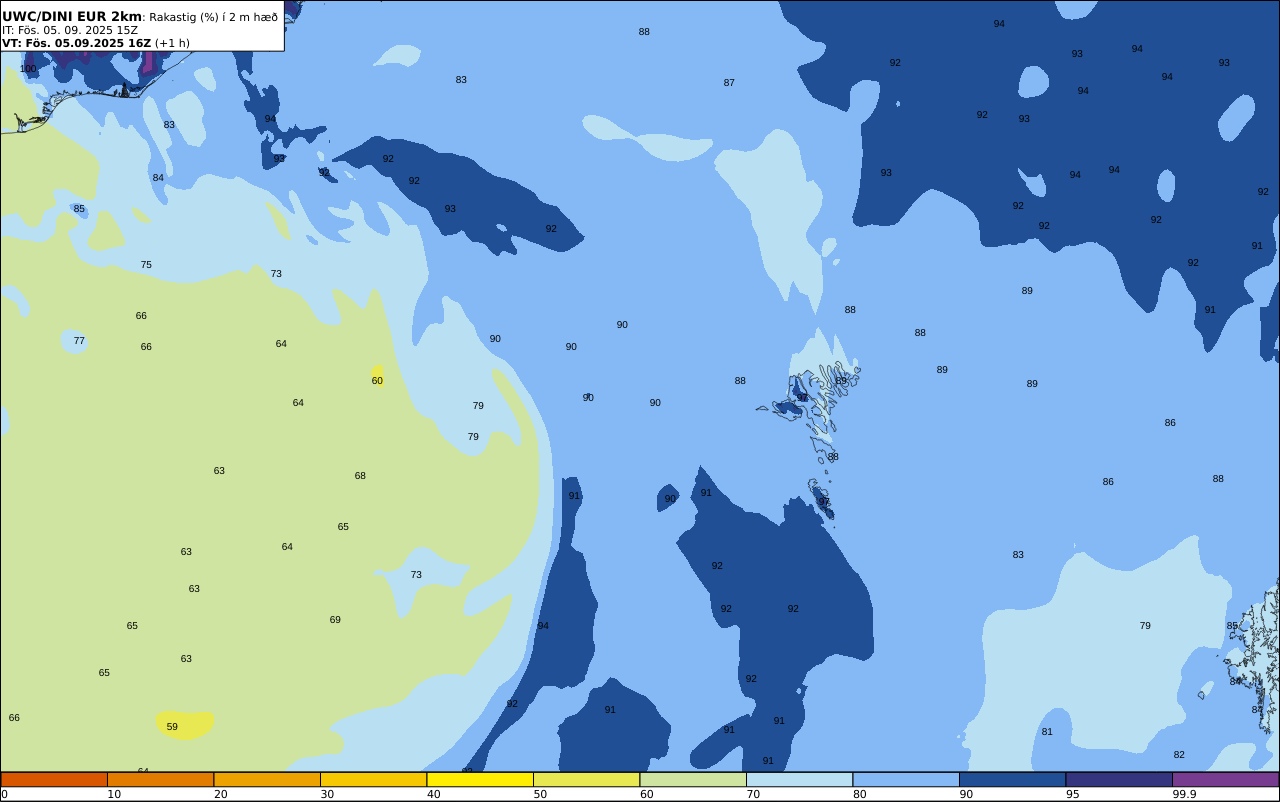Image resolution: width=1280 pixels, height=802 pixels.
Task: Click the bright yellow 40–50 legend swatch
Action: 480,779
